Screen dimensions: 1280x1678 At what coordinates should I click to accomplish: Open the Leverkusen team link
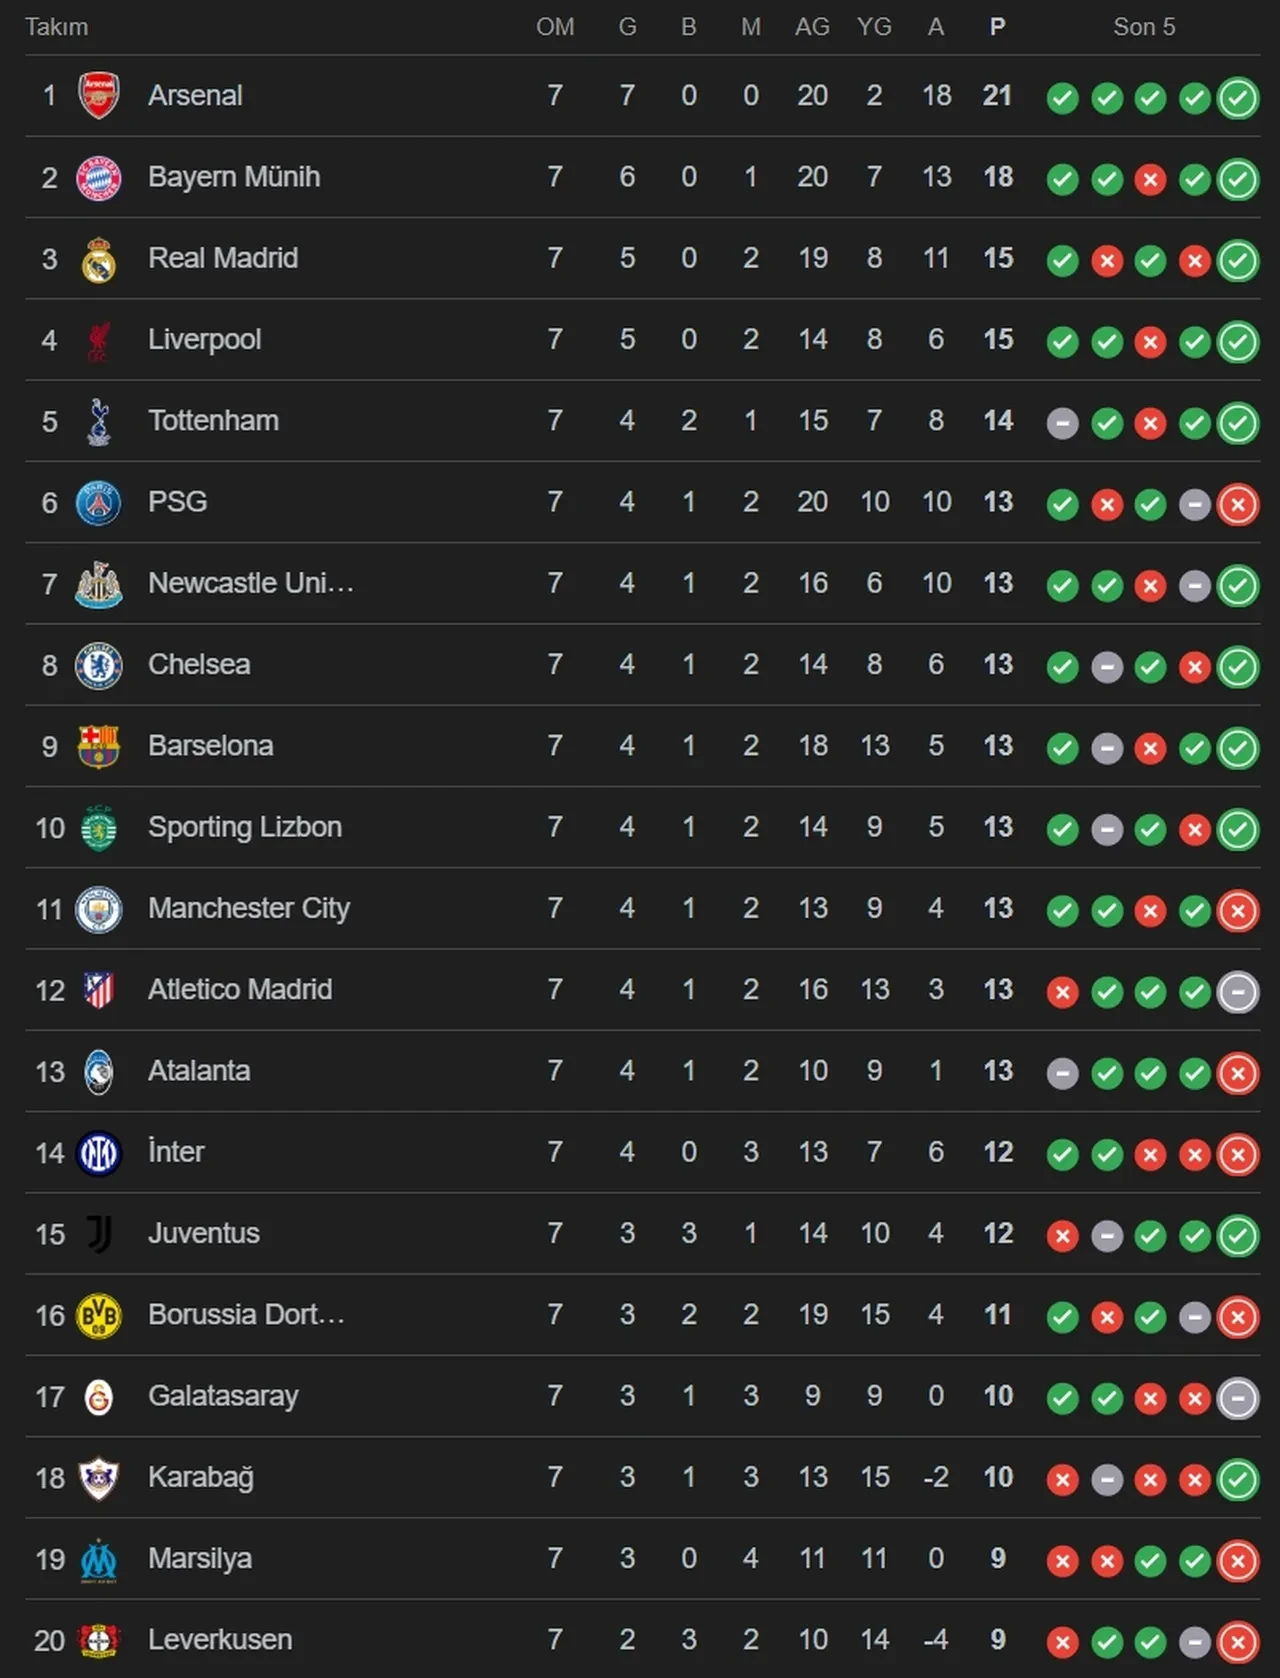tap(220, 1640)
